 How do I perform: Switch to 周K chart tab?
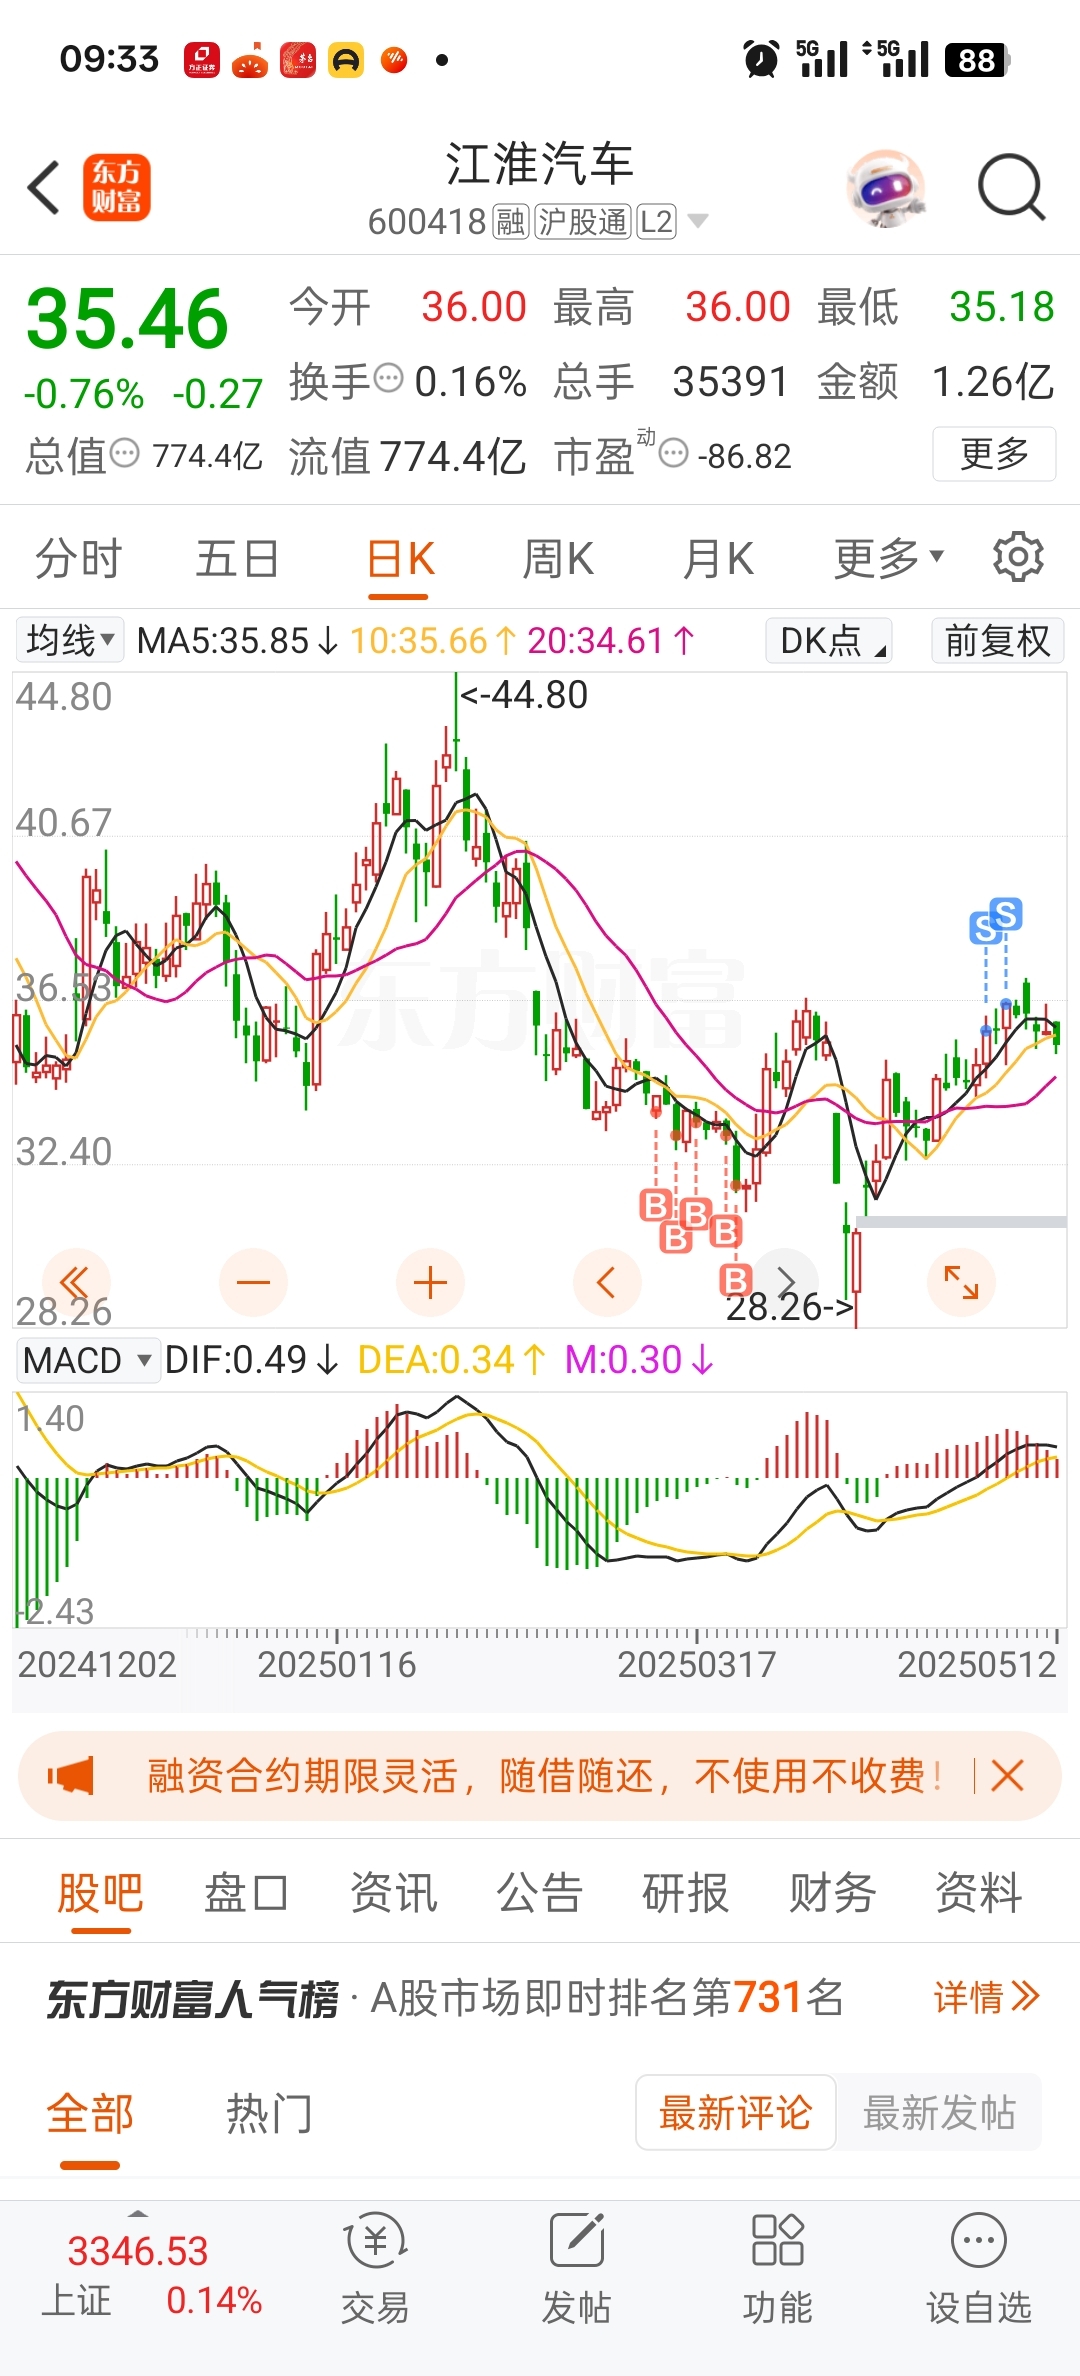[558, 558]
